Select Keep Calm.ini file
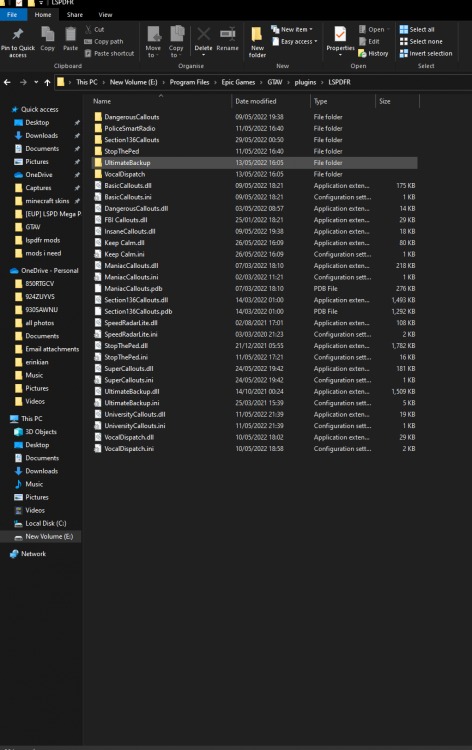This screenshot has height=750, width=472. pyautogui.click(x=124, y=254)
